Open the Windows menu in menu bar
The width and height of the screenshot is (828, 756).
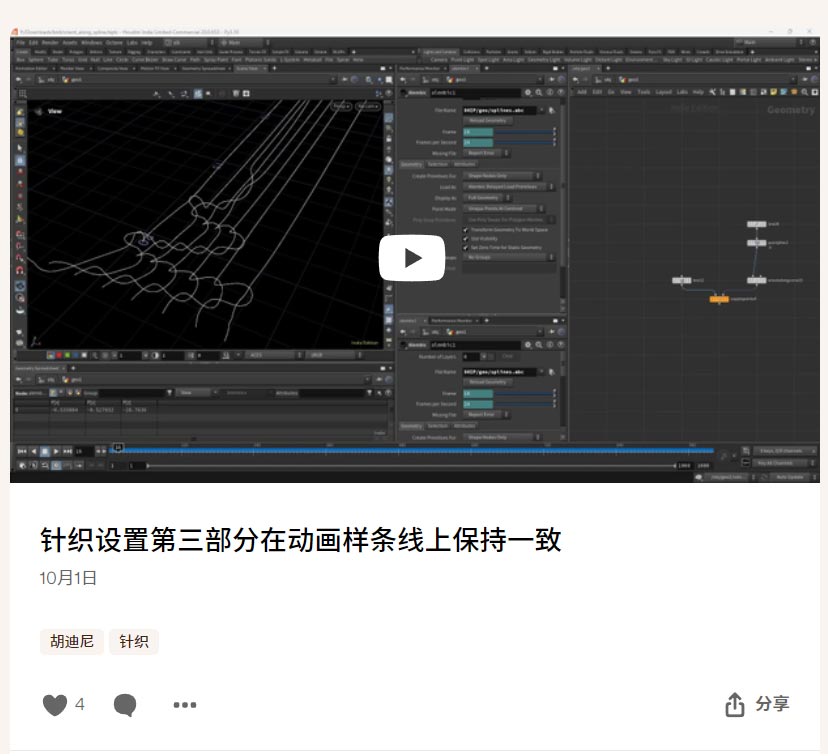tap(91, 43)
